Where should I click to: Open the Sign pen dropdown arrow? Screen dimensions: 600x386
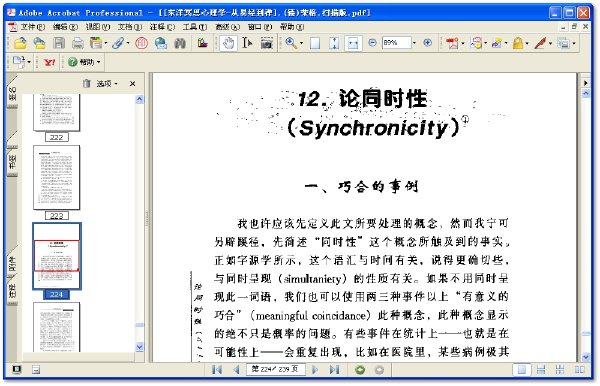[x=550, y=43]
